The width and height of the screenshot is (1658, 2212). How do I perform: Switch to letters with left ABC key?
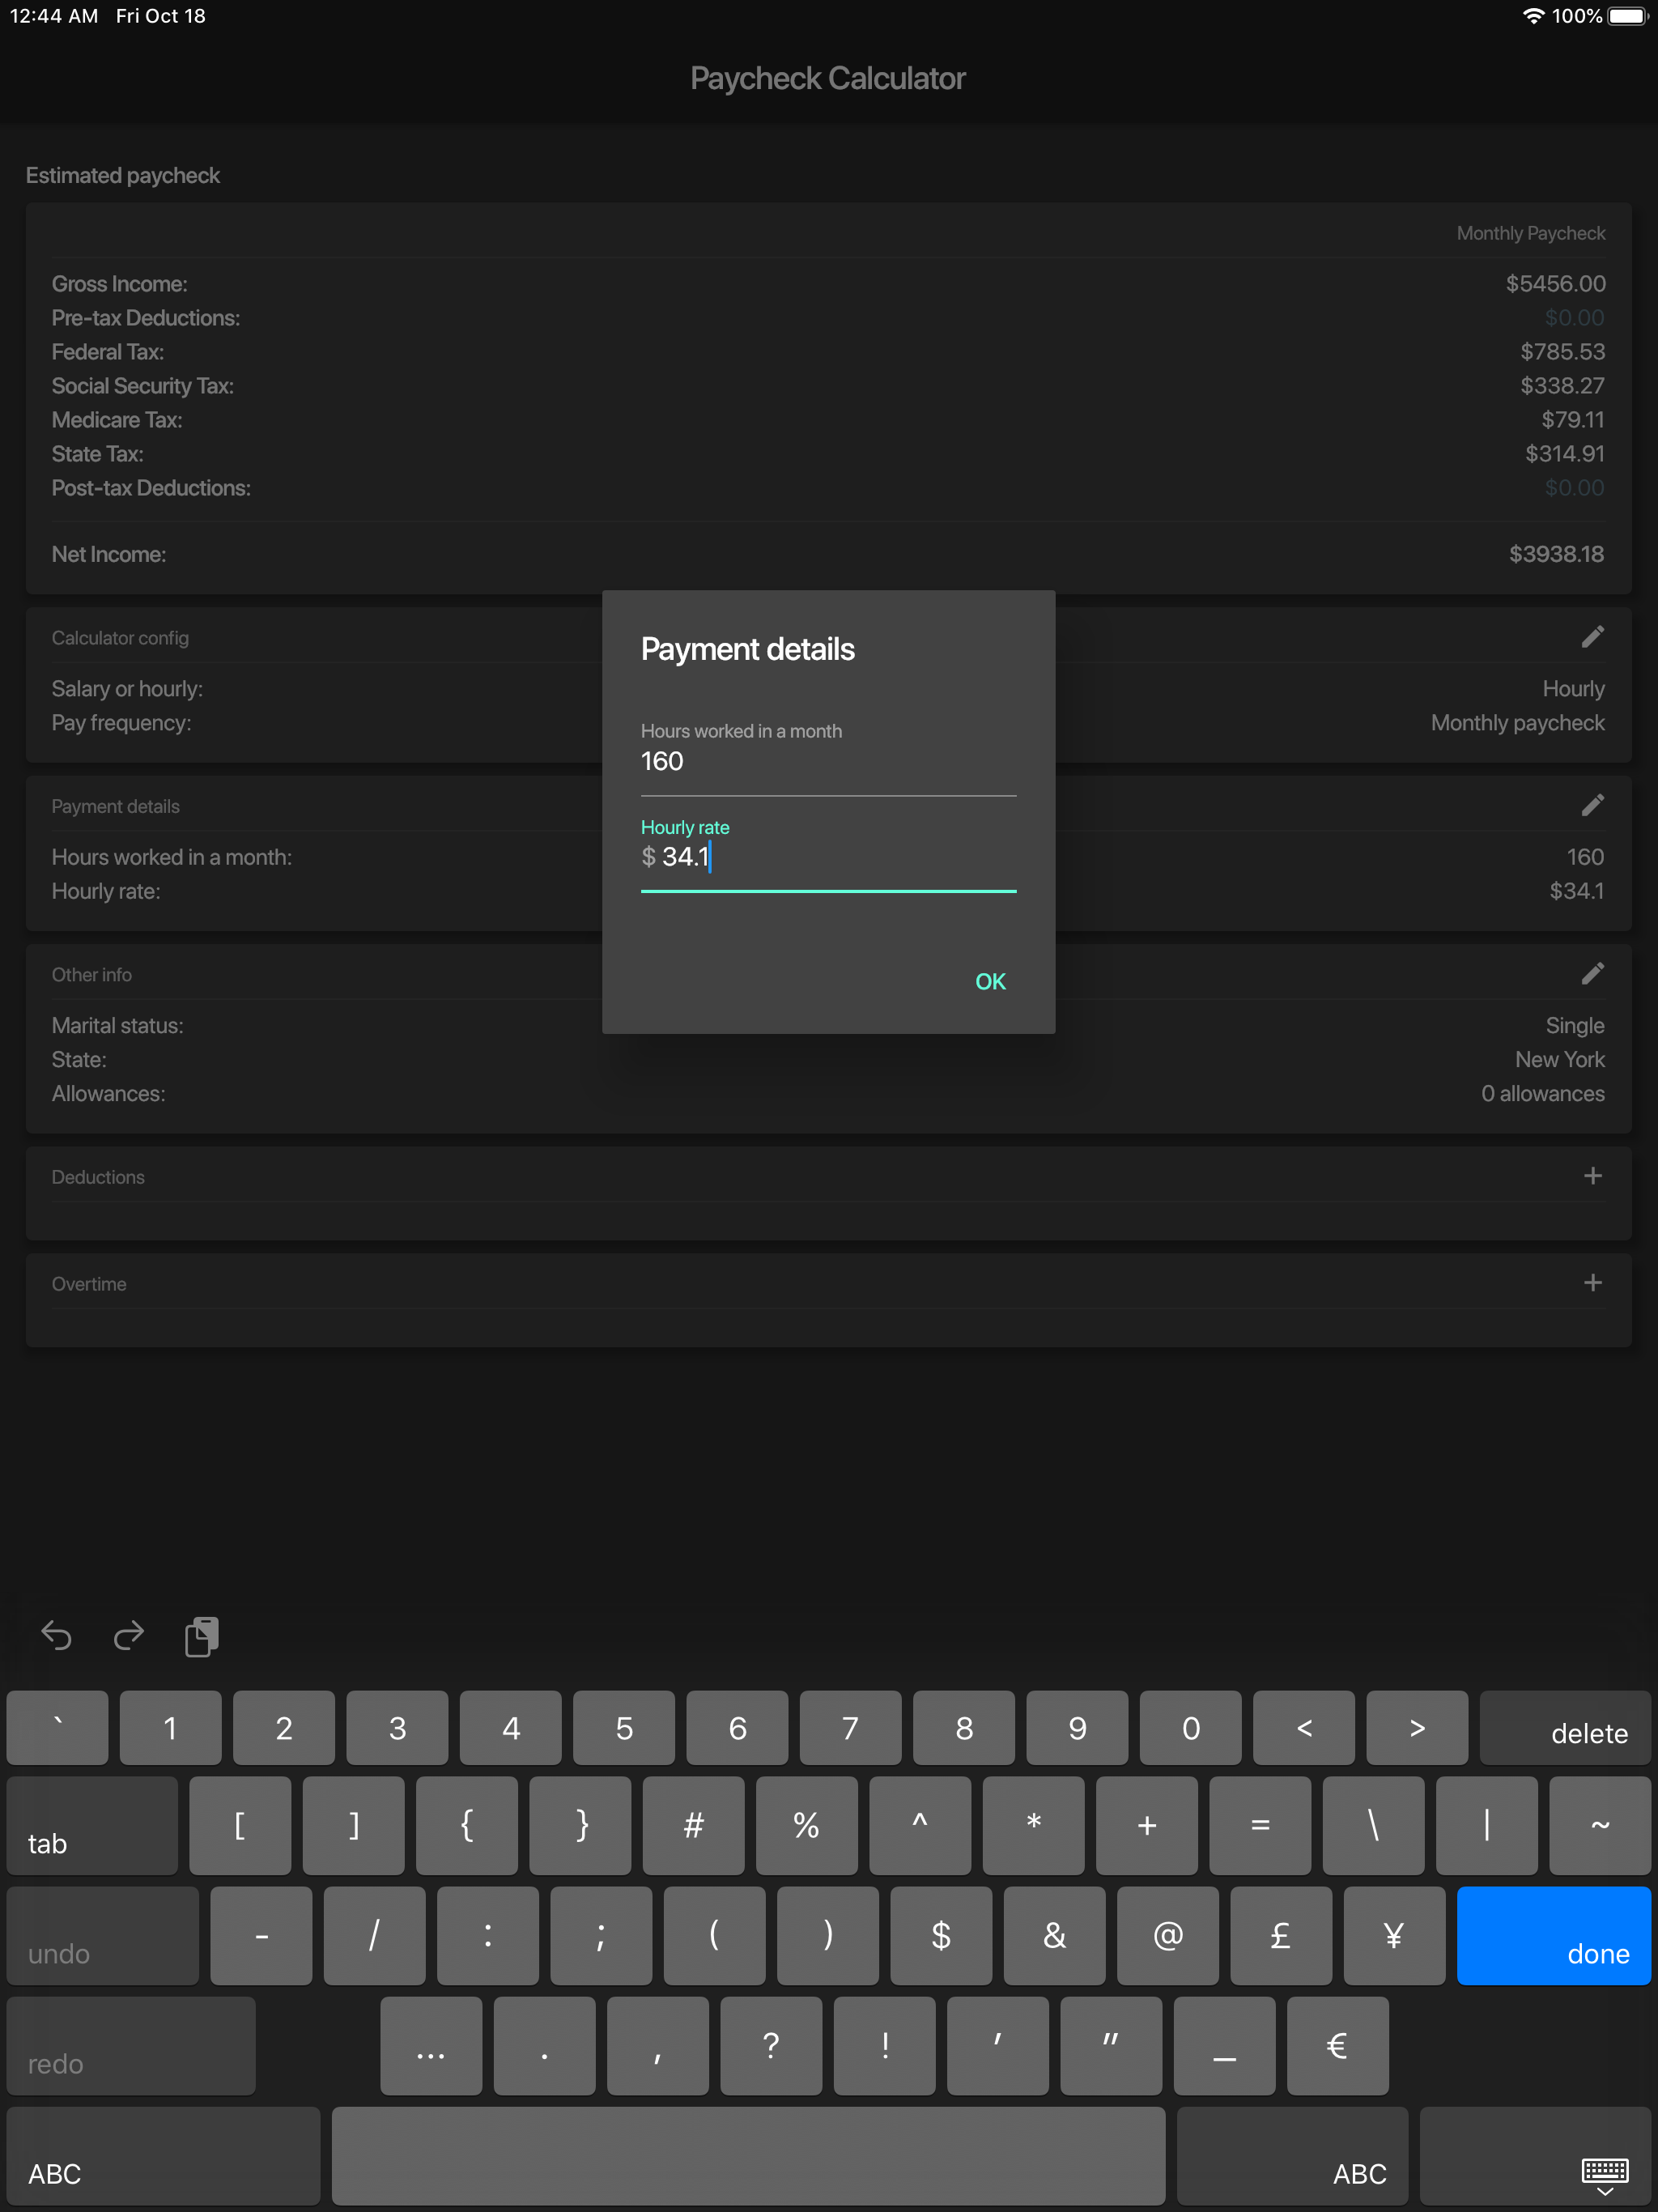pyautogui.click(x=163, y=2155)
